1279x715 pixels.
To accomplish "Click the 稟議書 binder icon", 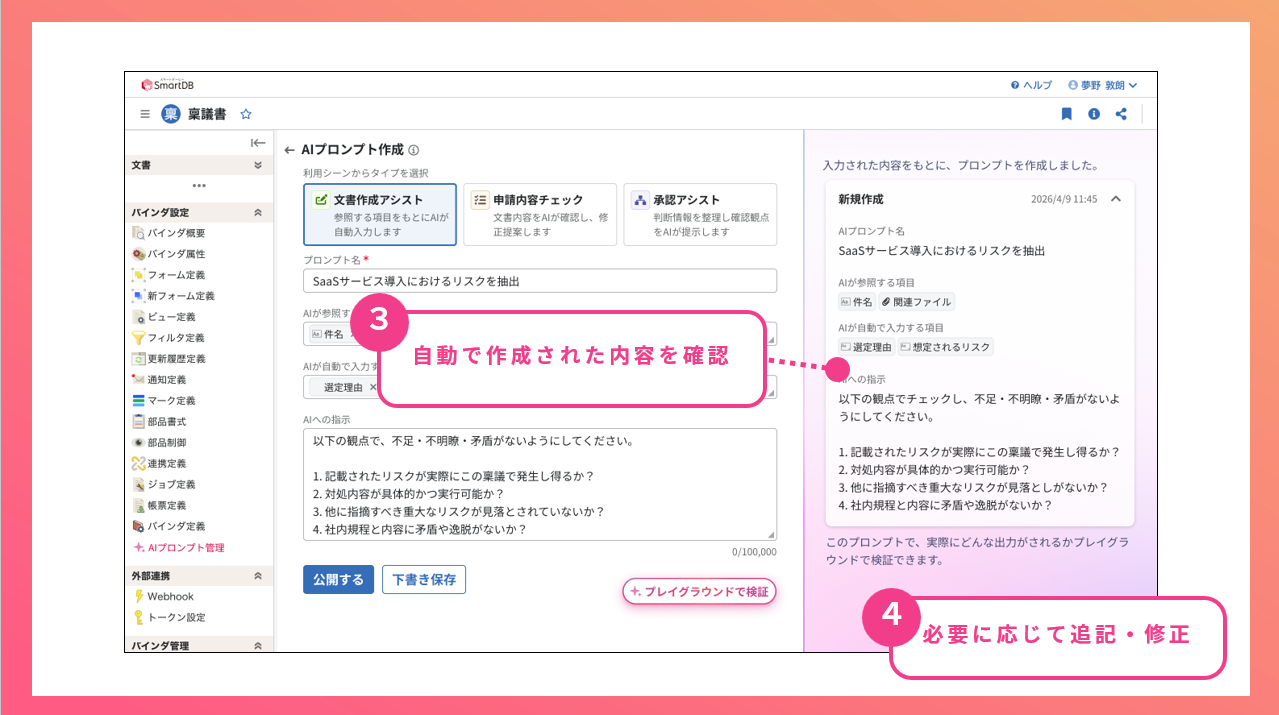I will coord(171,114).
